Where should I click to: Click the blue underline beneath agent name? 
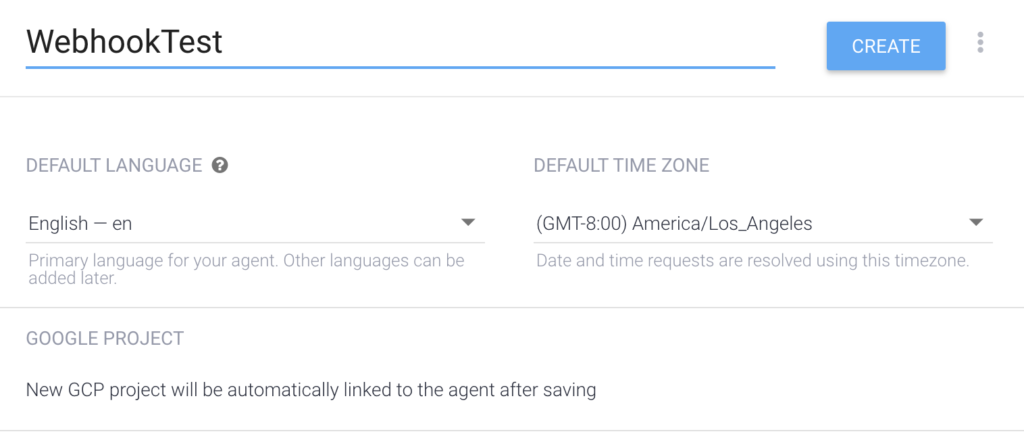pos(400,67)
